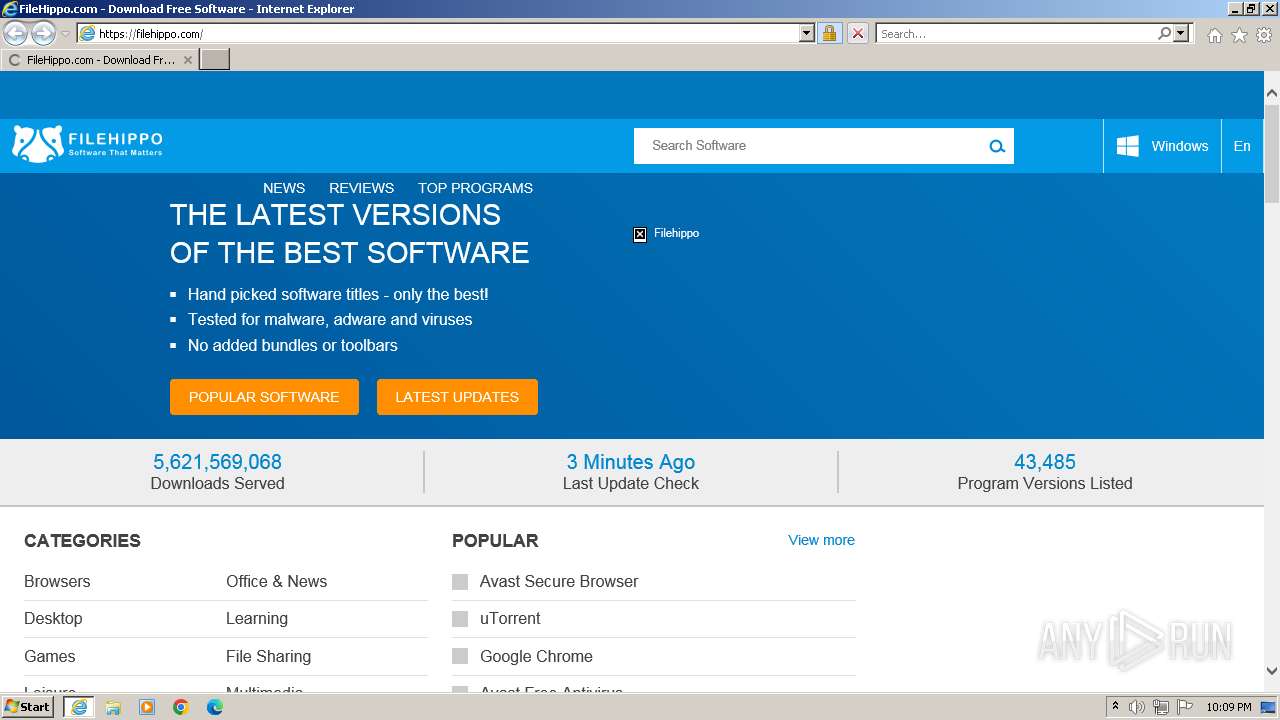
Task: Click the broken Filehippo image placeholder
Action: (640, 234)
